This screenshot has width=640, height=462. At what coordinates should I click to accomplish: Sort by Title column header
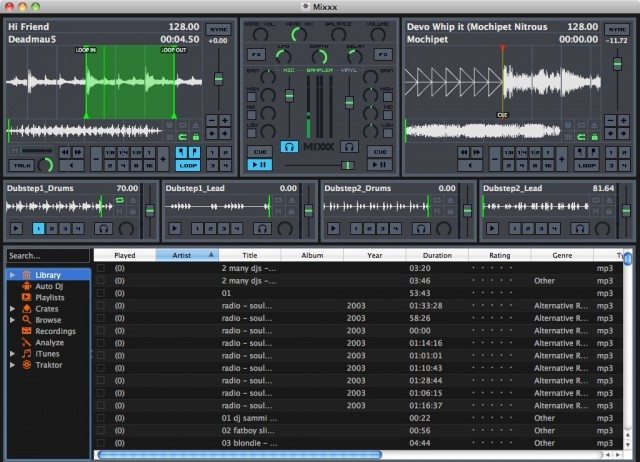pos(250,255)
